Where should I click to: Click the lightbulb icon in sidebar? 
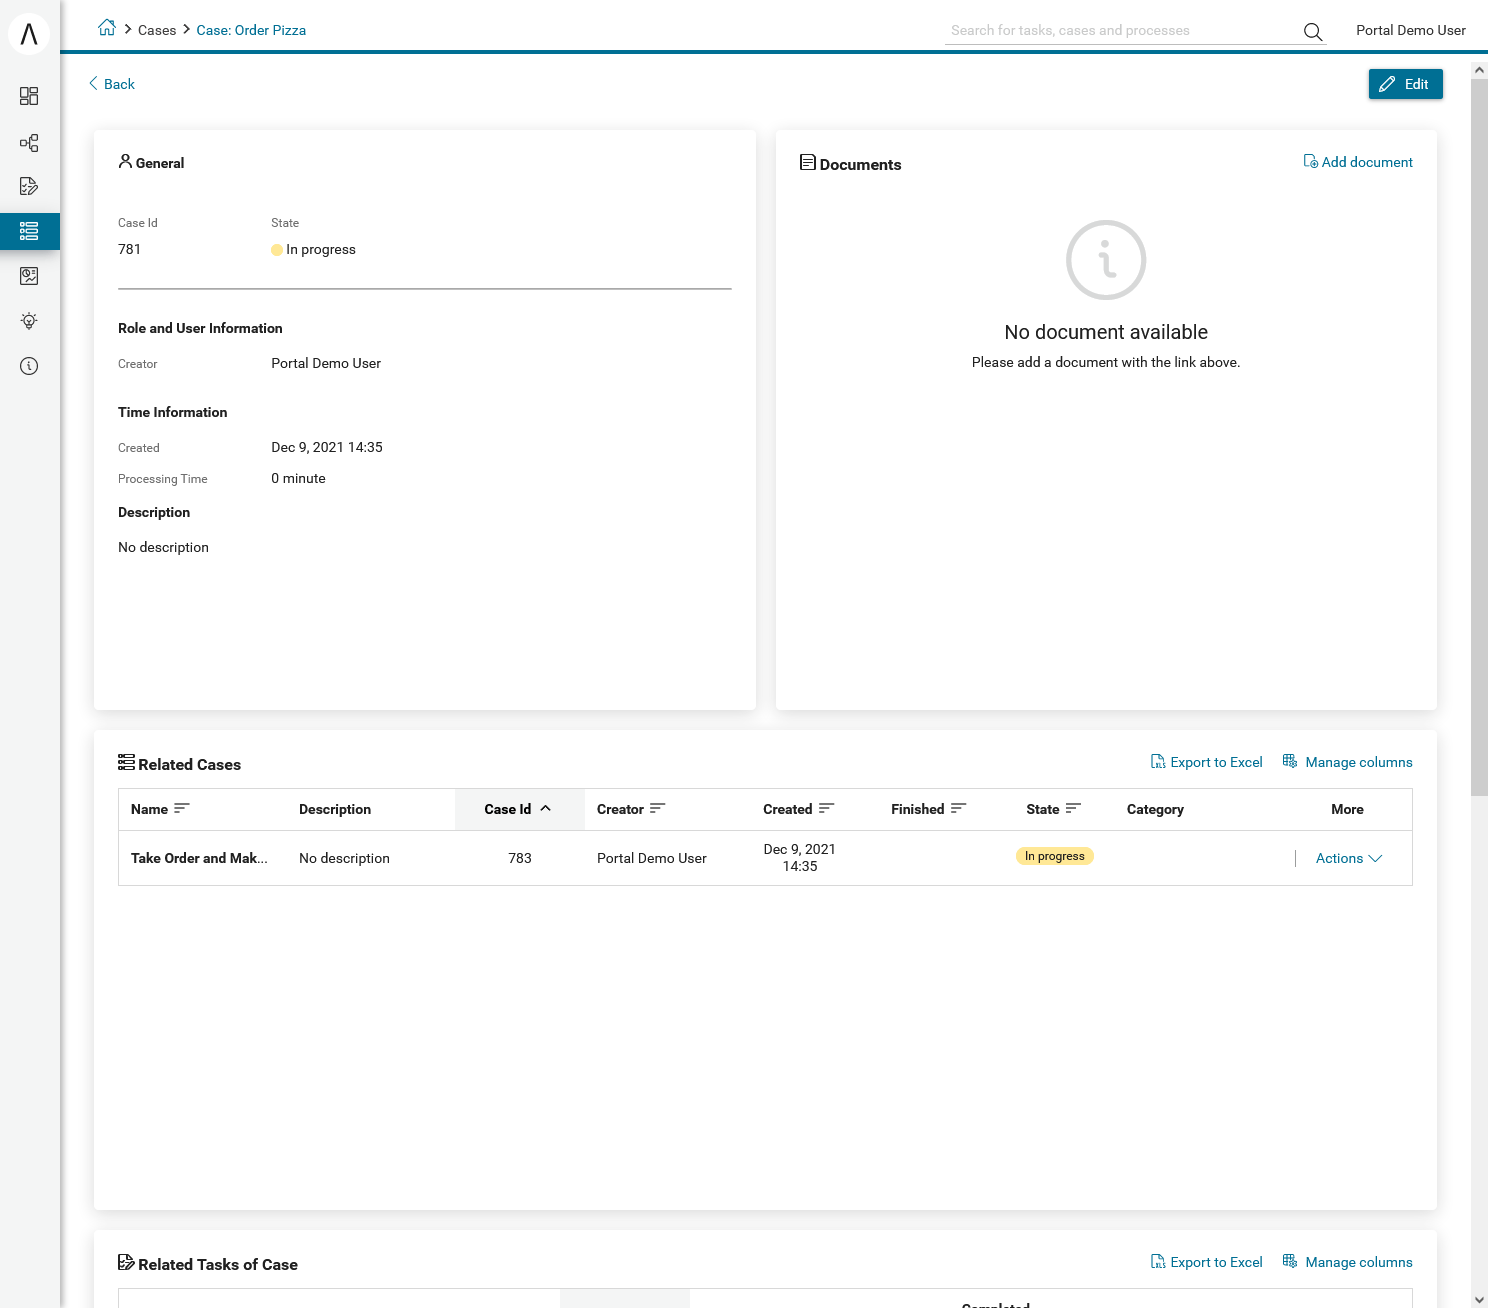click(29, 321)
